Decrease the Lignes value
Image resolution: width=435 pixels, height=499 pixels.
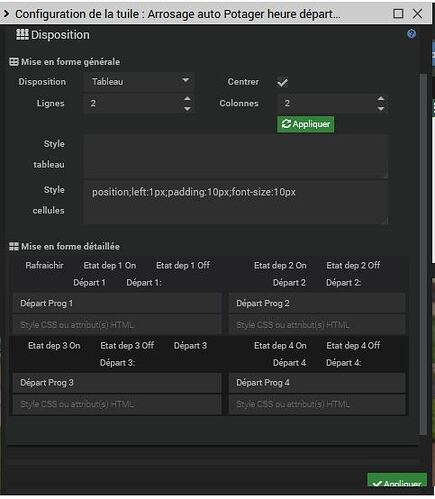click(187, 109)
